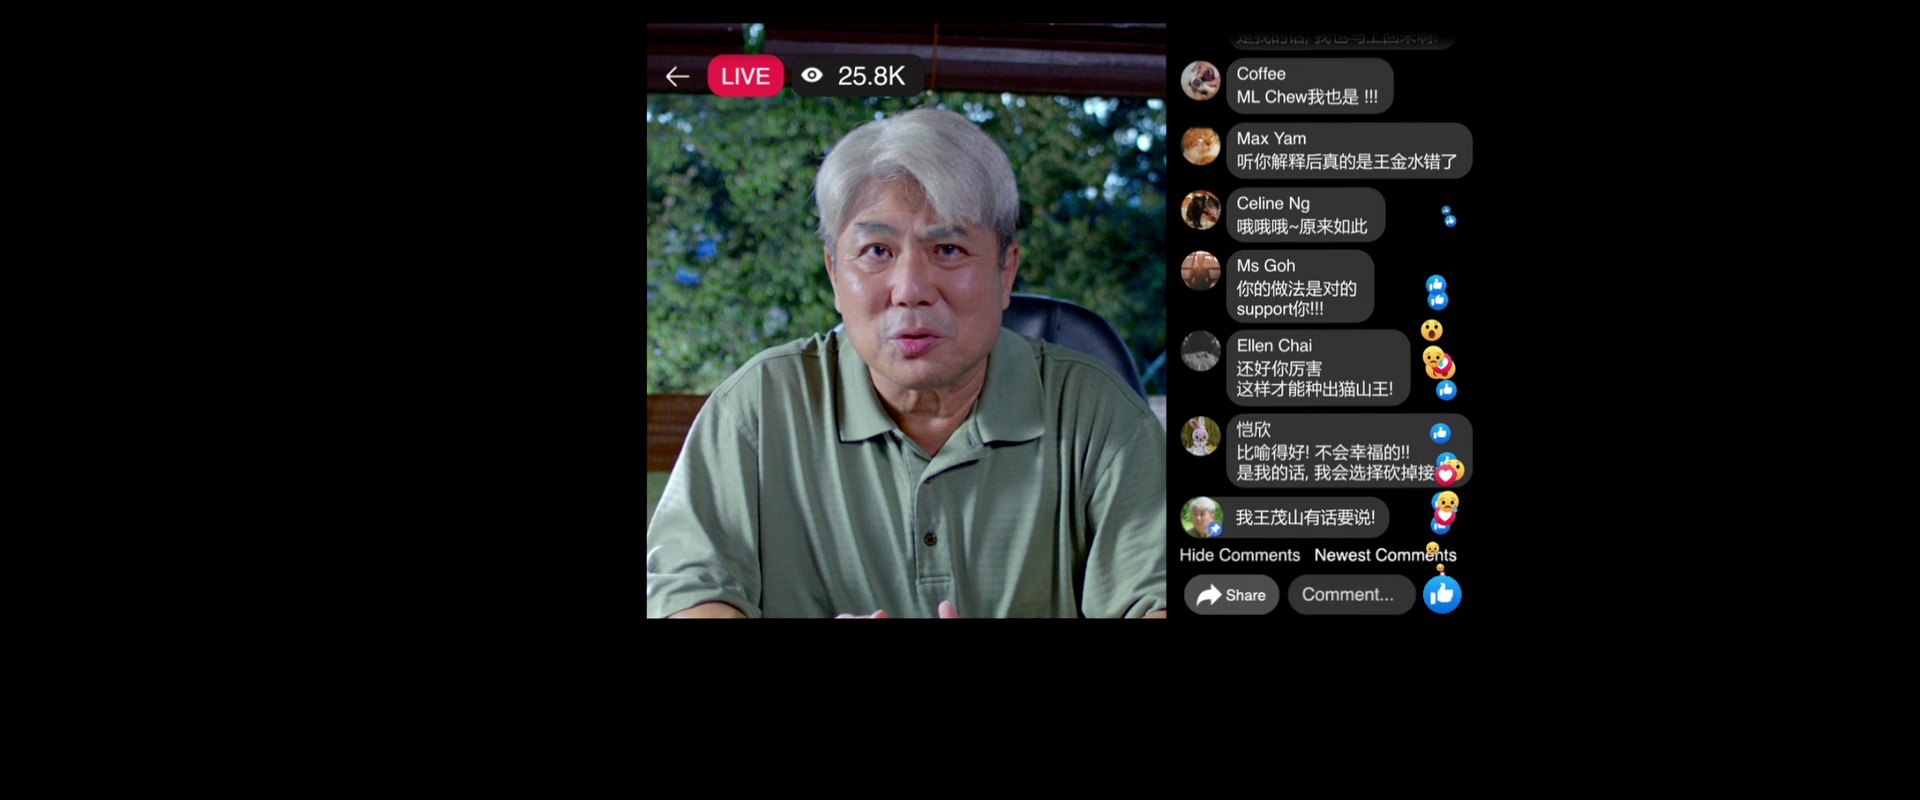Go back using the arrow icon
This screenshot has width=1920, height=800.
point(677,76)
